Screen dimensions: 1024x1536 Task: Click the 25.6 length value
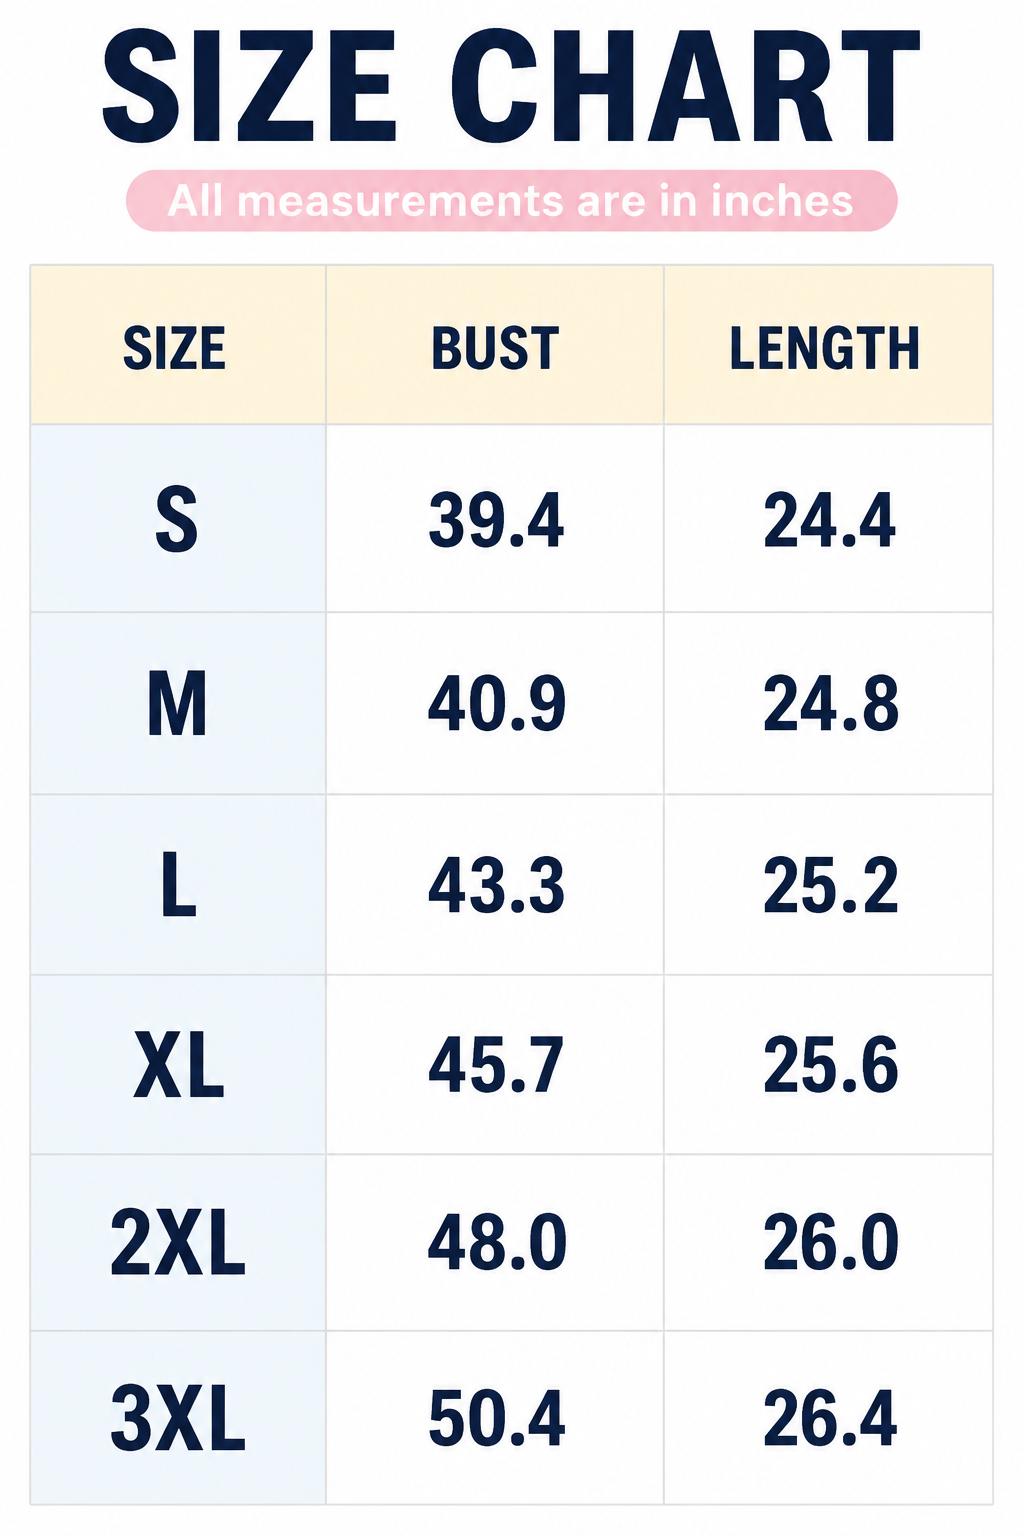coord(831,1066)
